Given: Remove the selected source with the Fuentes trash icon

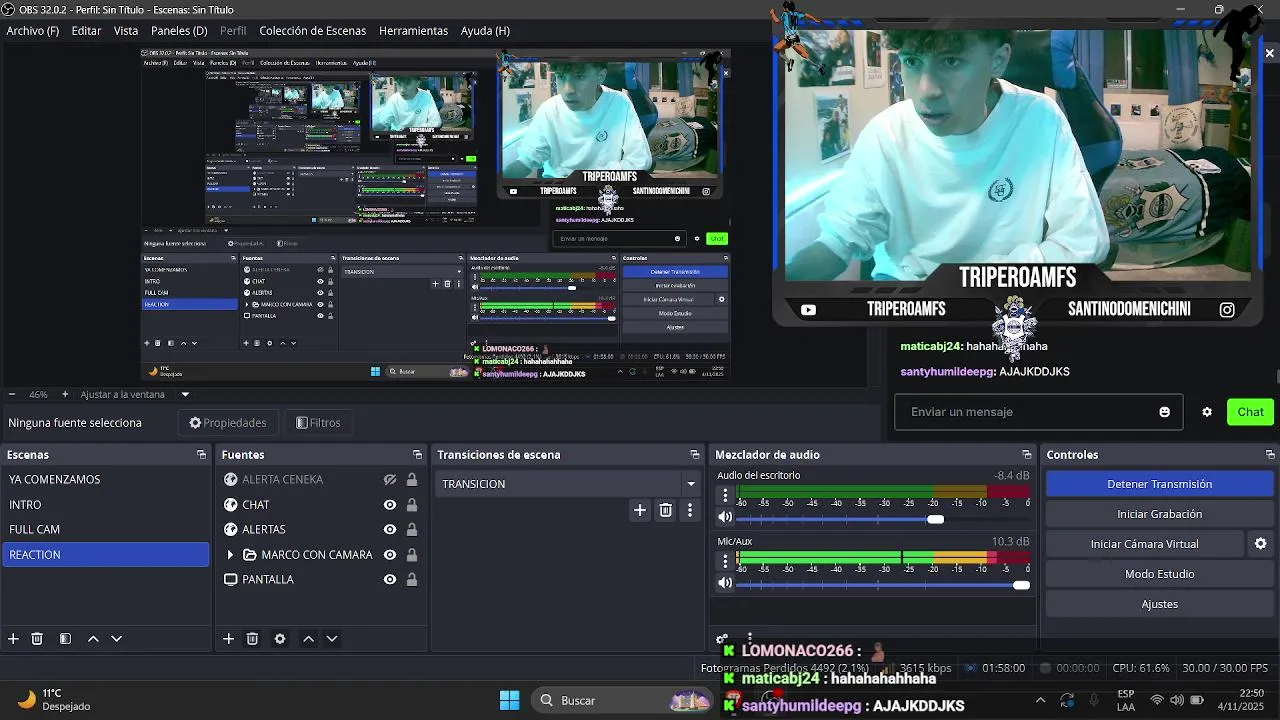Looking at the screenshot, I should 252,639.
